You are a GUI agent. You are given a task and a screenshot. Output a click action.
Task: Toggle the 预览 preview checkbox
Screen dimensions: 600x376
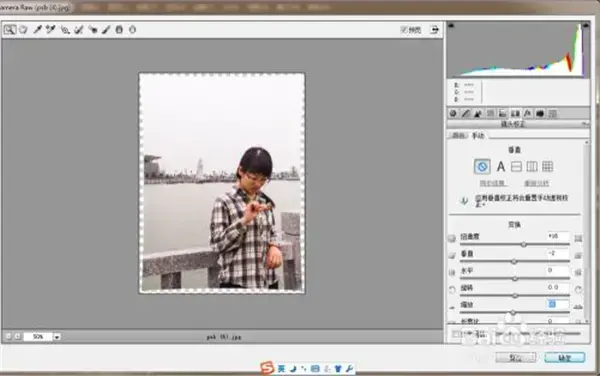pos(404,29)
